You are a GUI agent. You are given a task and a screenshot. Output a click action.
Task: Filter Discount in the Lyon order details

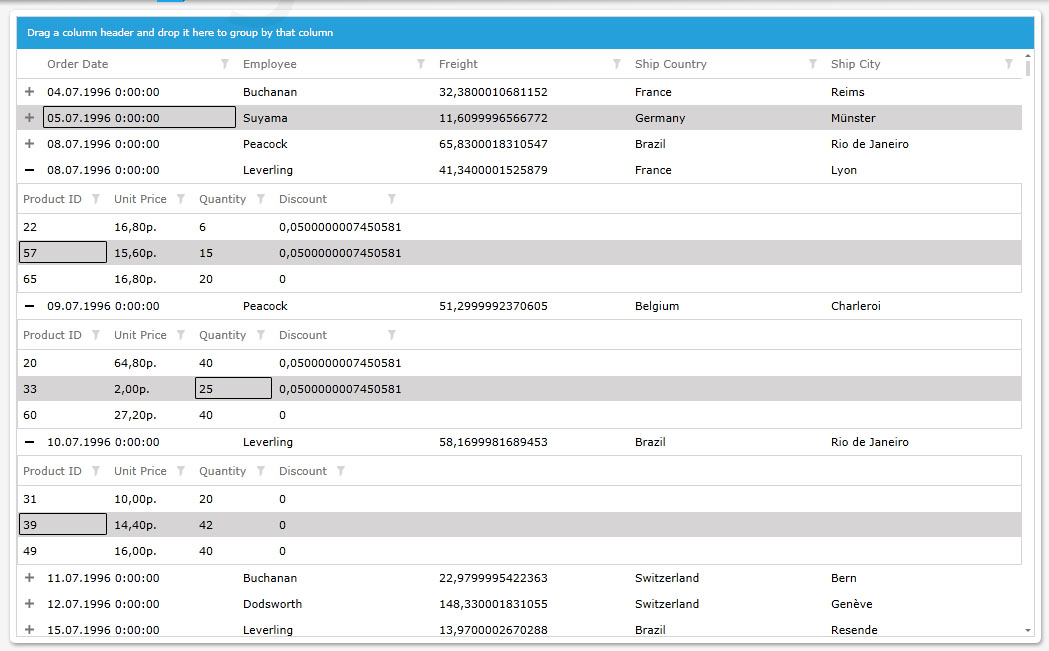[392, 199]
